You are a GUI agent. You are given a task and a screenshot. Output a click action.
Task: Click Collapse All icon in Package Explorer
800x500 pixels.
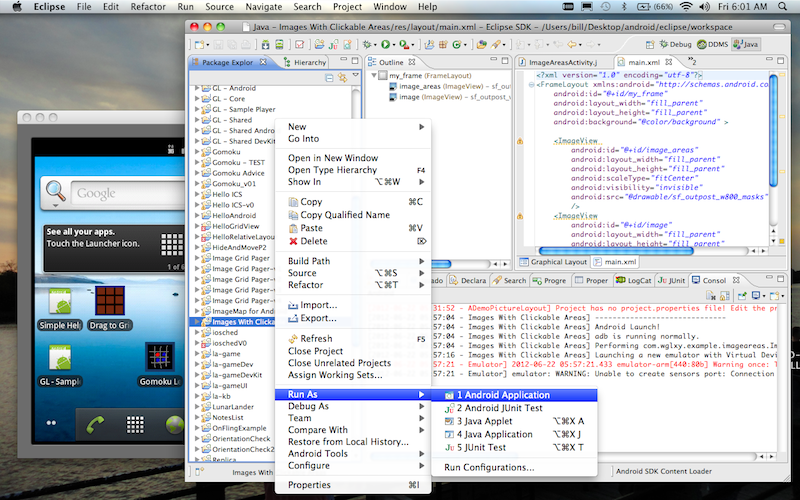(331, 77)
